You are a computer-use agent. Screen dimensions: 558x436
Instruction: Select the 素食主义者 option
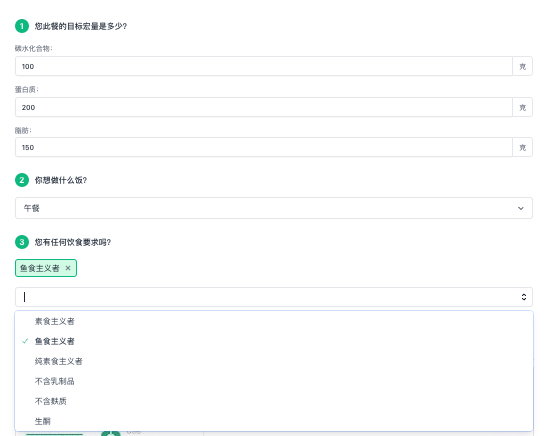274,321
